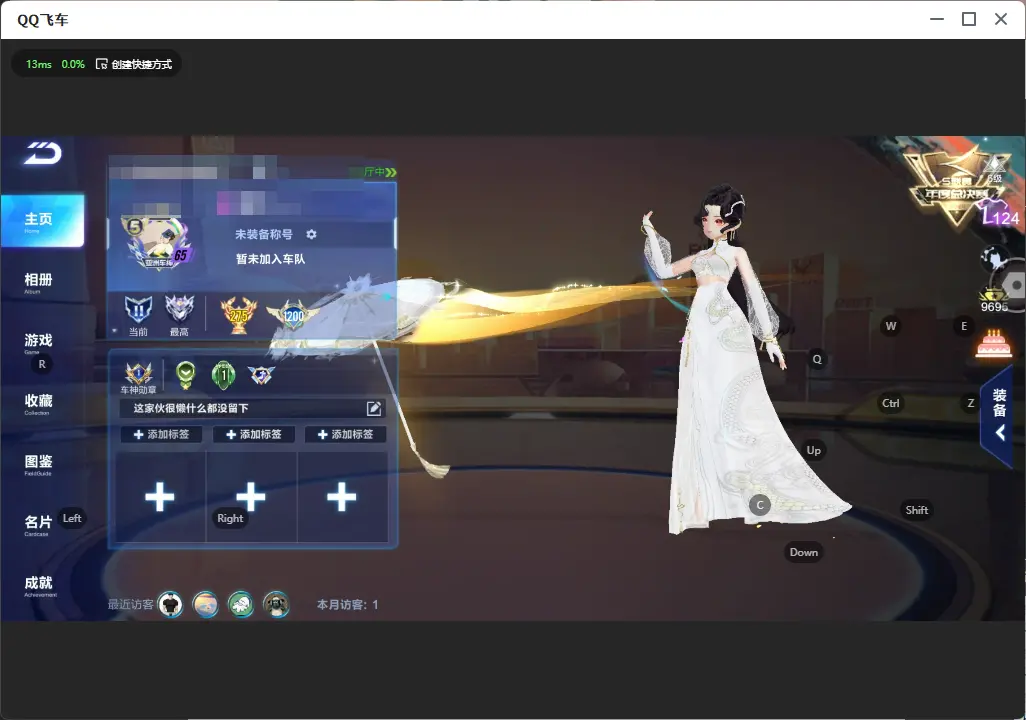Select the 名片 cardcase tab

click(38, 524)
